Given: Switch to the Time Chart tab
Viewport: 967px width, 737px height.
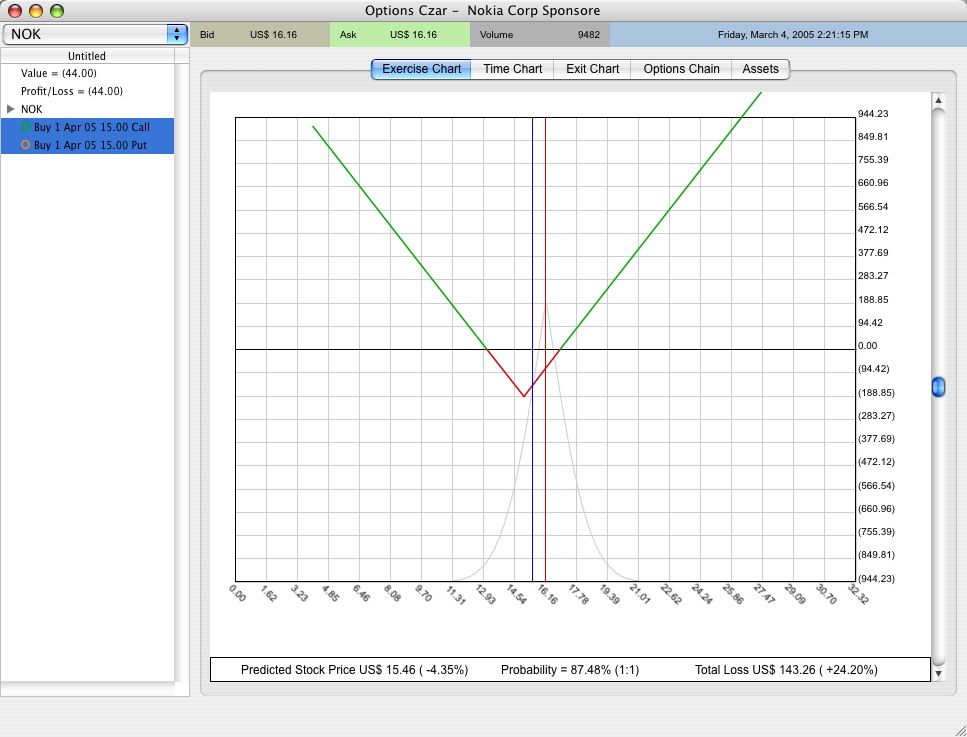Looking at the screenshot, I should tap(512, 69).
